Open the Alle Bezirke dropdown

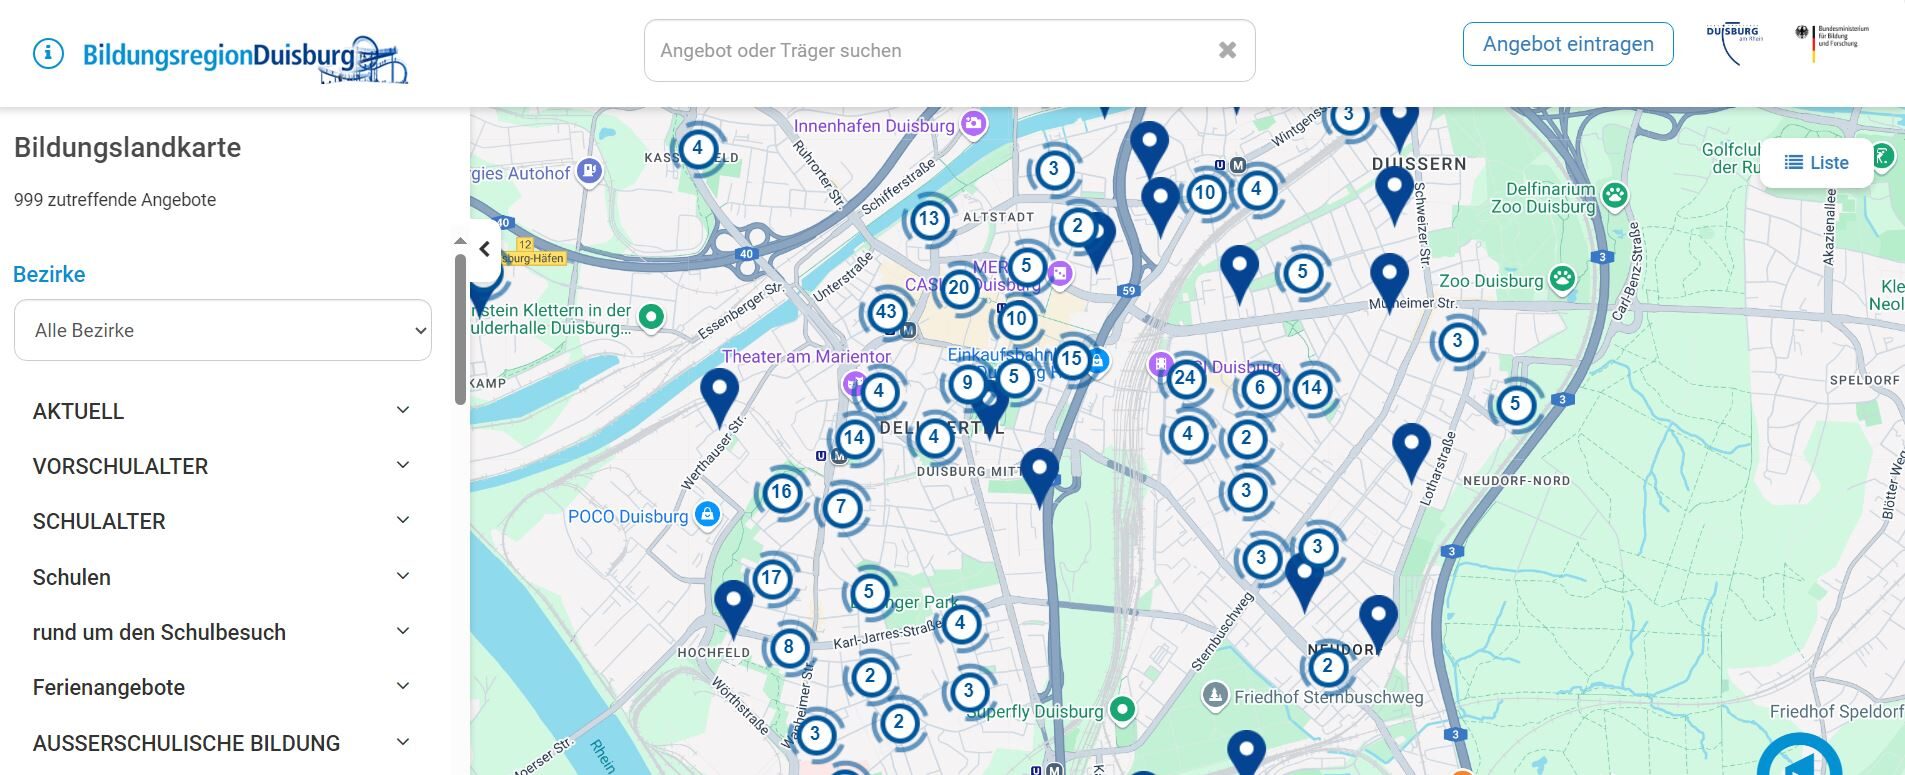[x=223, y=330]
